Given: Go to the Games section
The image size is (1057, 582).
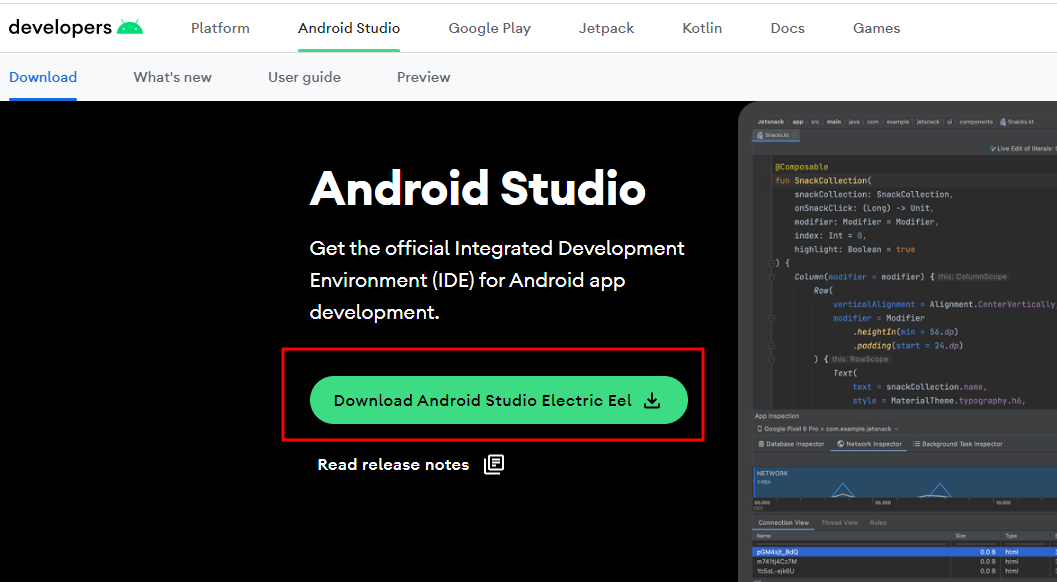Looking at the screenshot, I should pos(876,28).
